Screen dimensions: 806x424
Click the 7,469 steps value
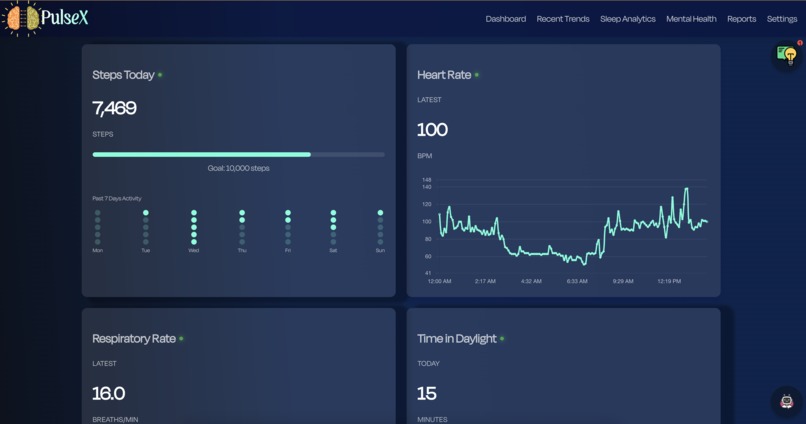(114, 108)
